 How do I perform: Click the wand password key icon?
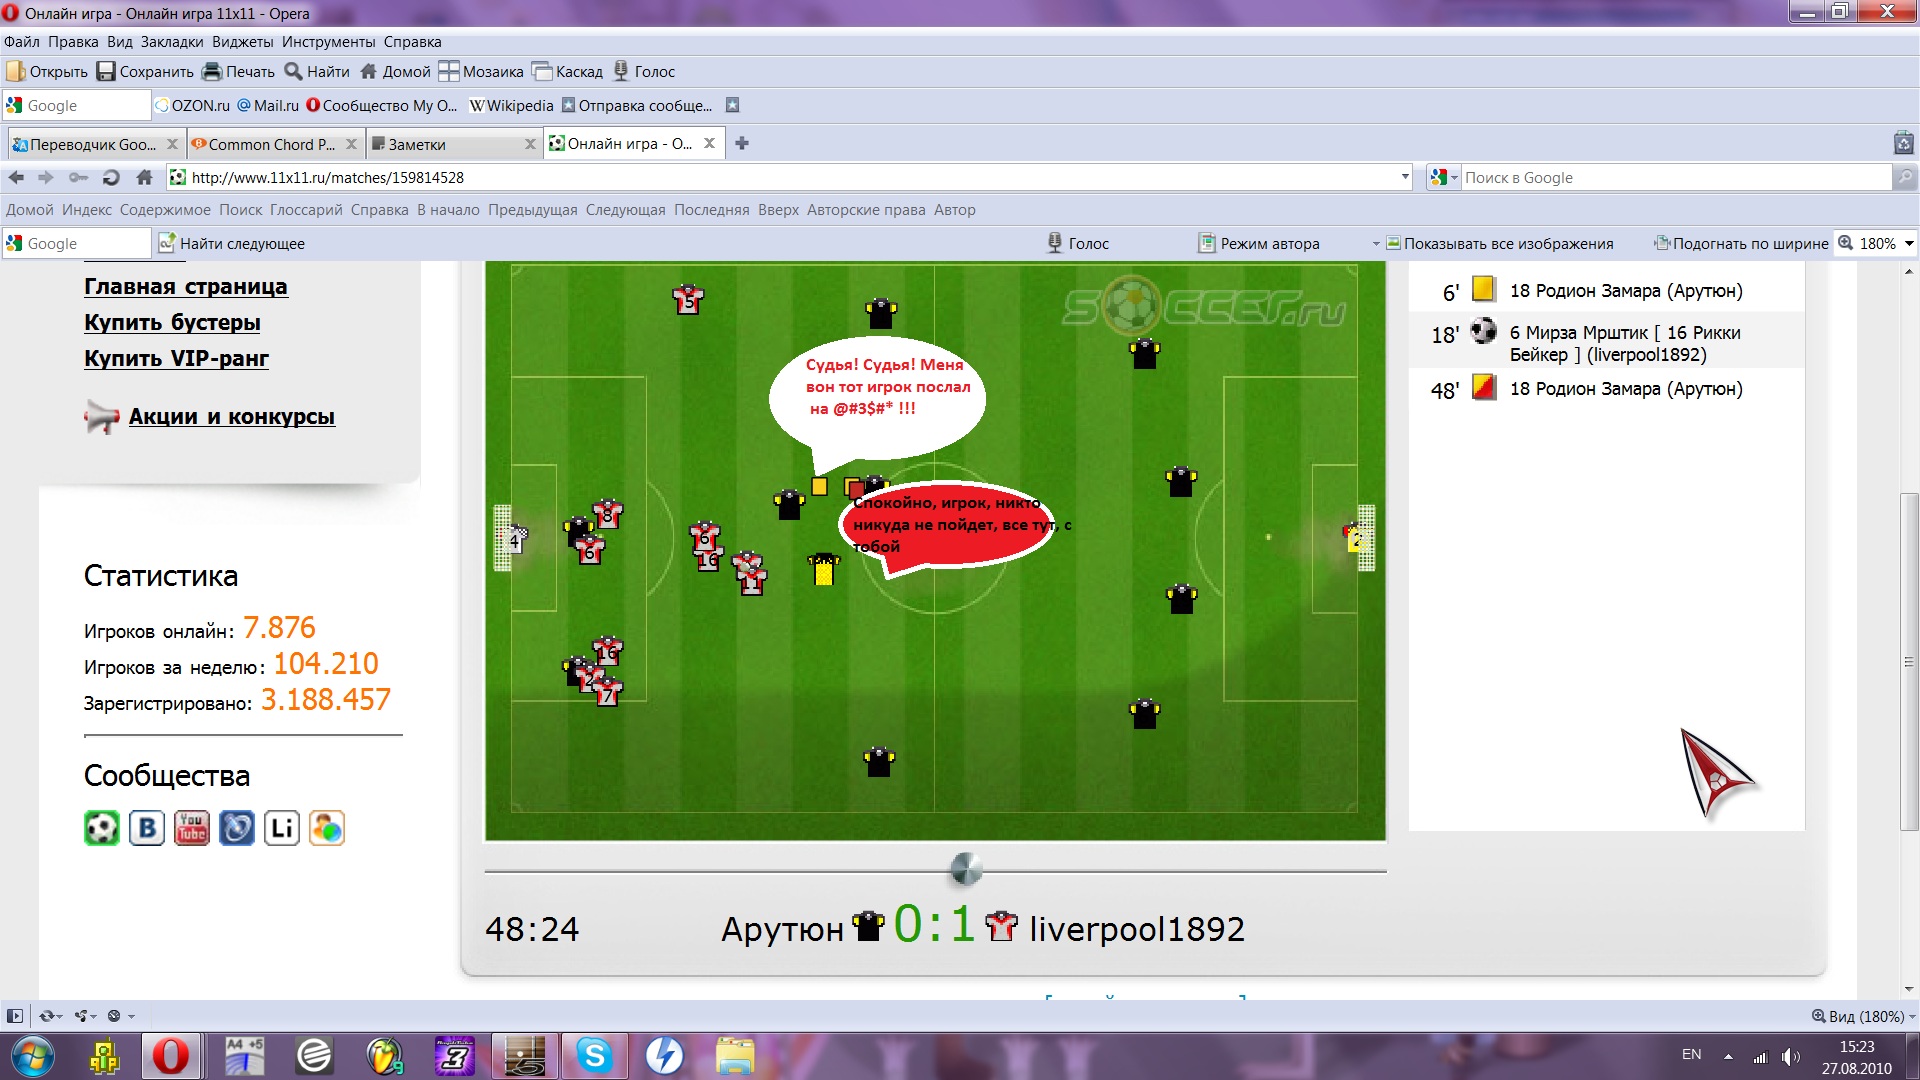point(78,177)
